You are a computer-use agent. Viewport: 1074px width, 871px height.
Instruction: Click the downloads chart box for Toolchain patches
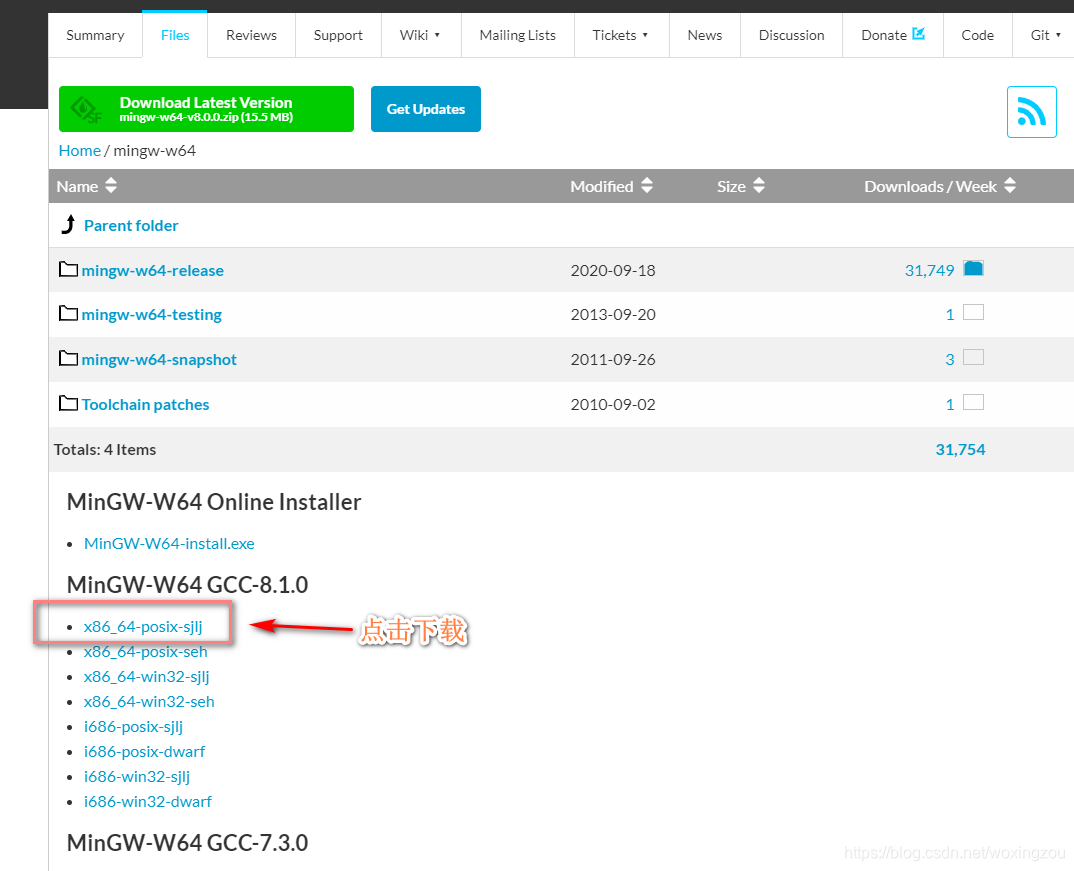point(973,402)
